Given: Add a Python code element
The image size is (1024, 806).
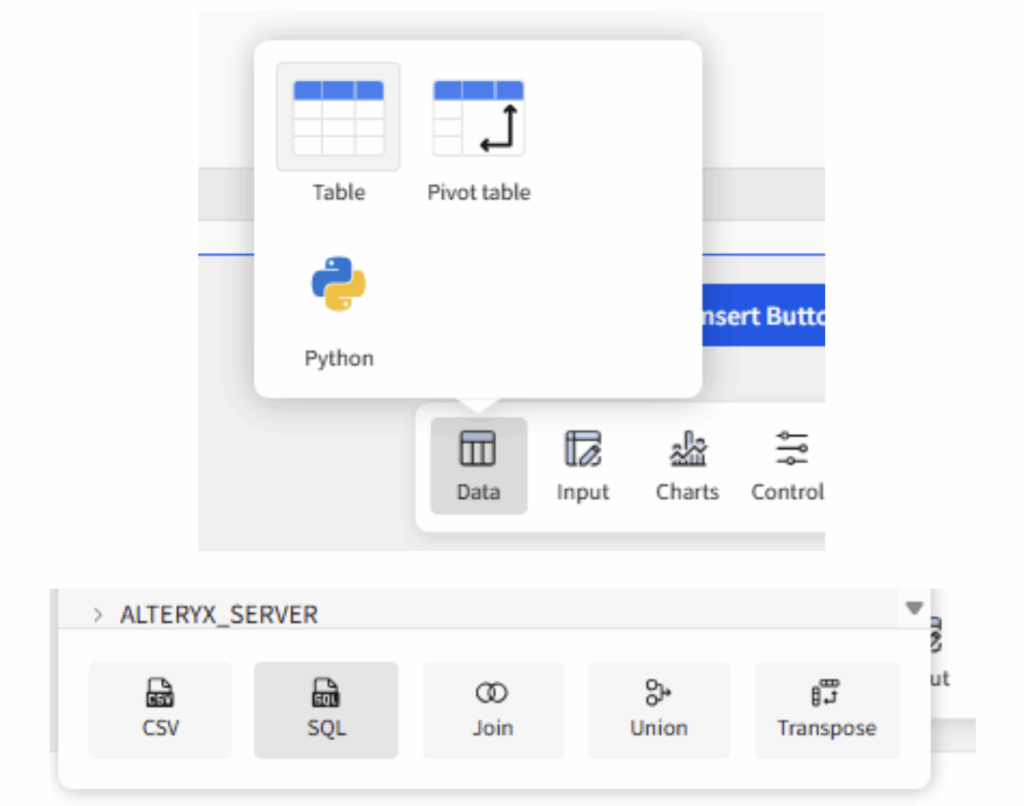Looking at the screenshot, I should [338, 285].
